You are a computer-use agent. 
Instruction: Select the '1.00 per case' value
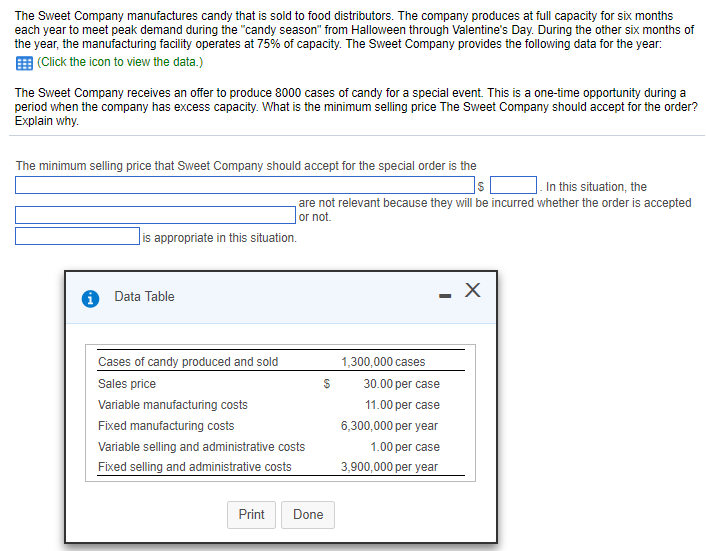(x=405, y=447)
